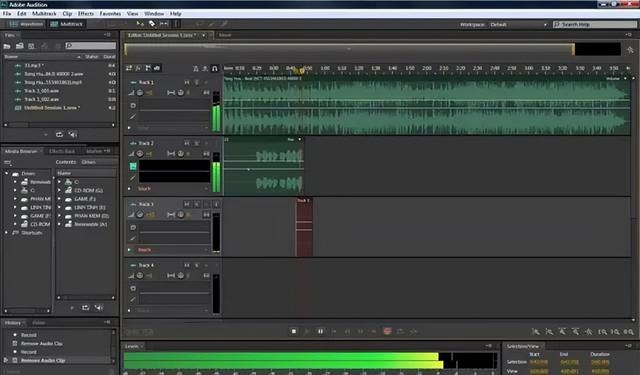
Task: Switch to the Mixer tab
Action: coord(225,35)
